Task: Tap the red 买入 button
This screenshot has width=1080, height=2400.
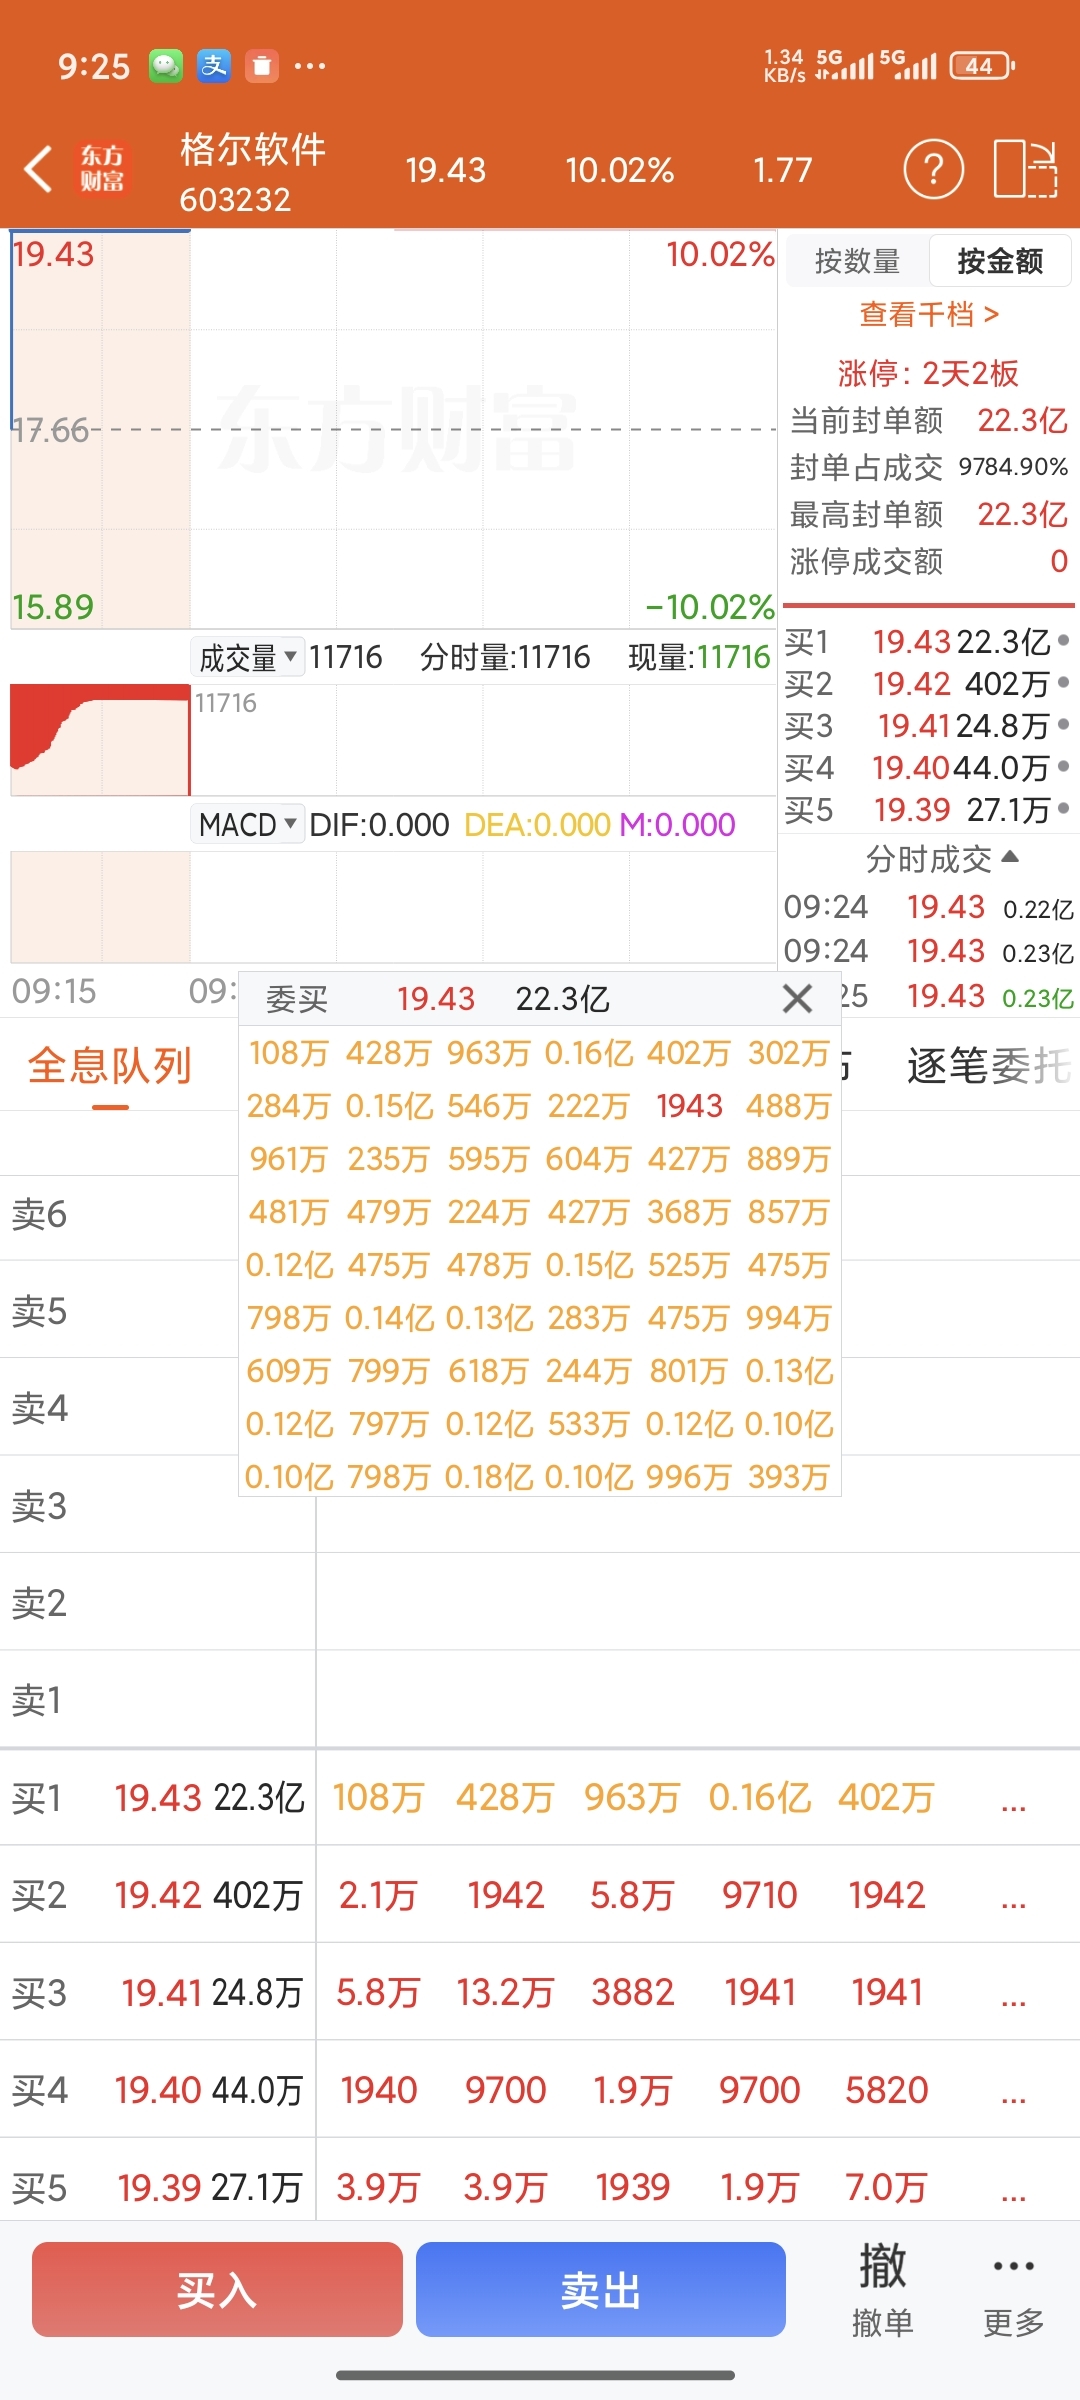Action: [217, 2289]
